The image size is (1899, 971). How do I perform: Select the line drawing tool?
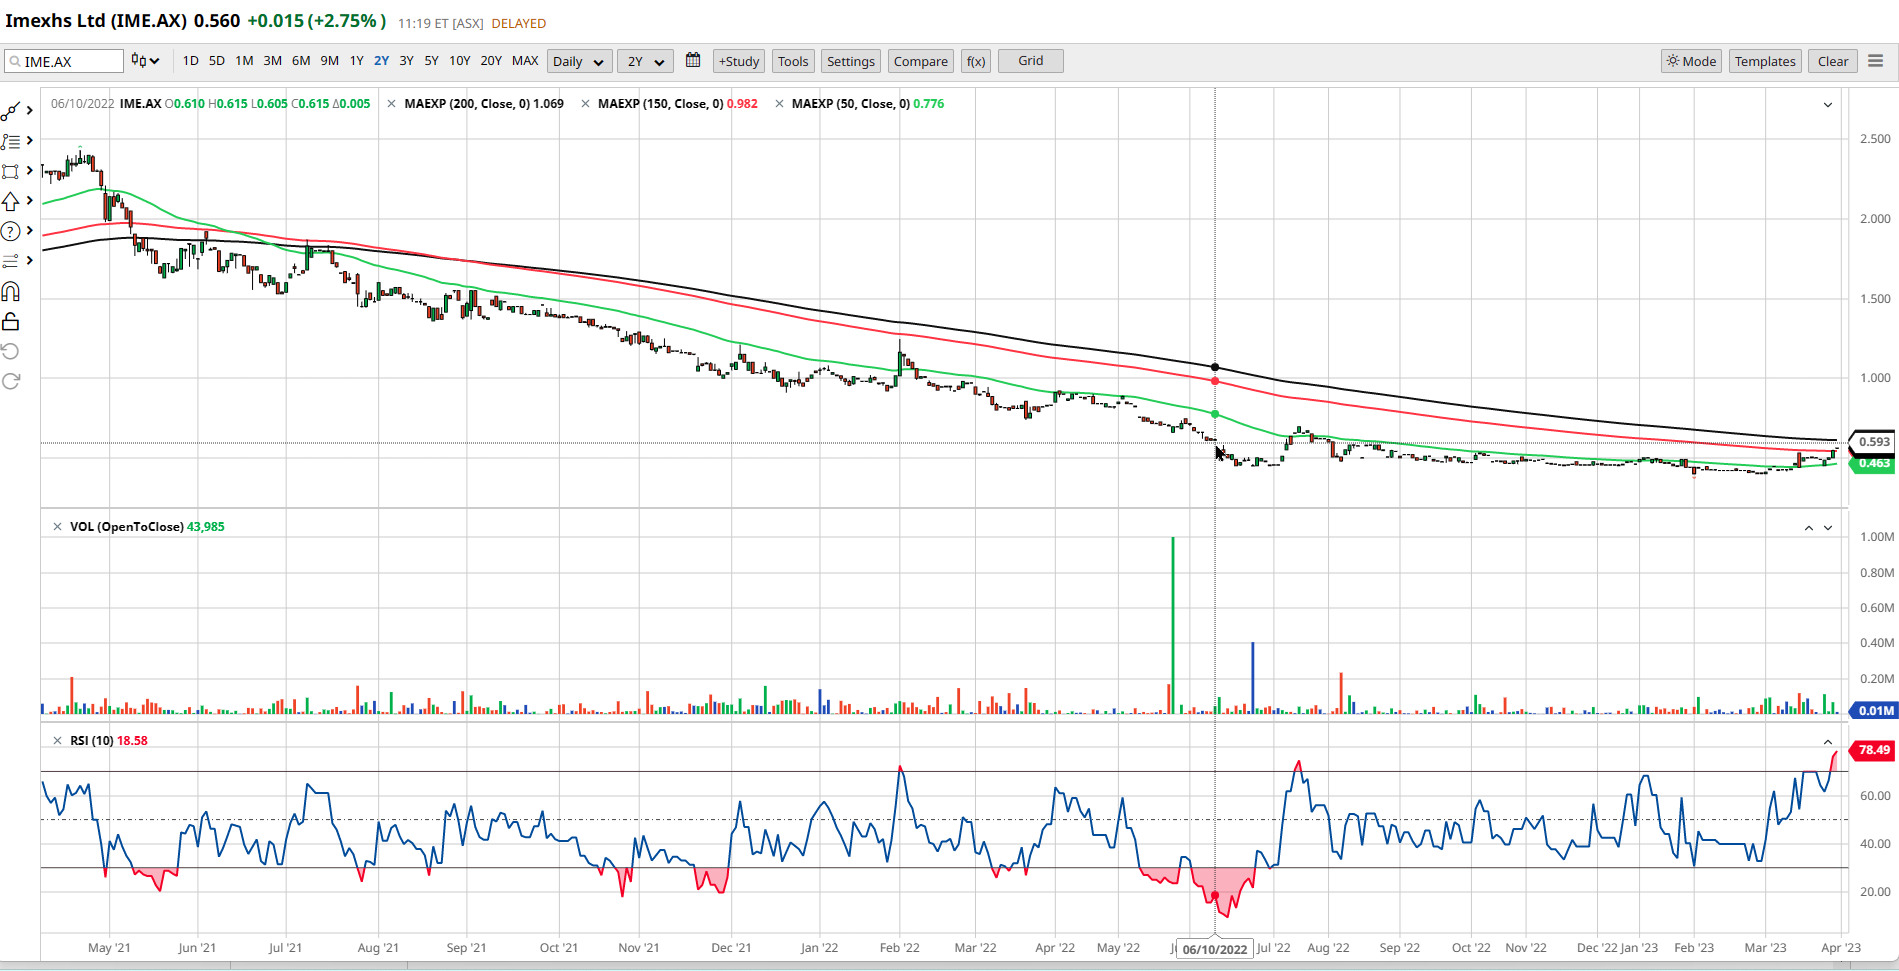click(11, 111)
